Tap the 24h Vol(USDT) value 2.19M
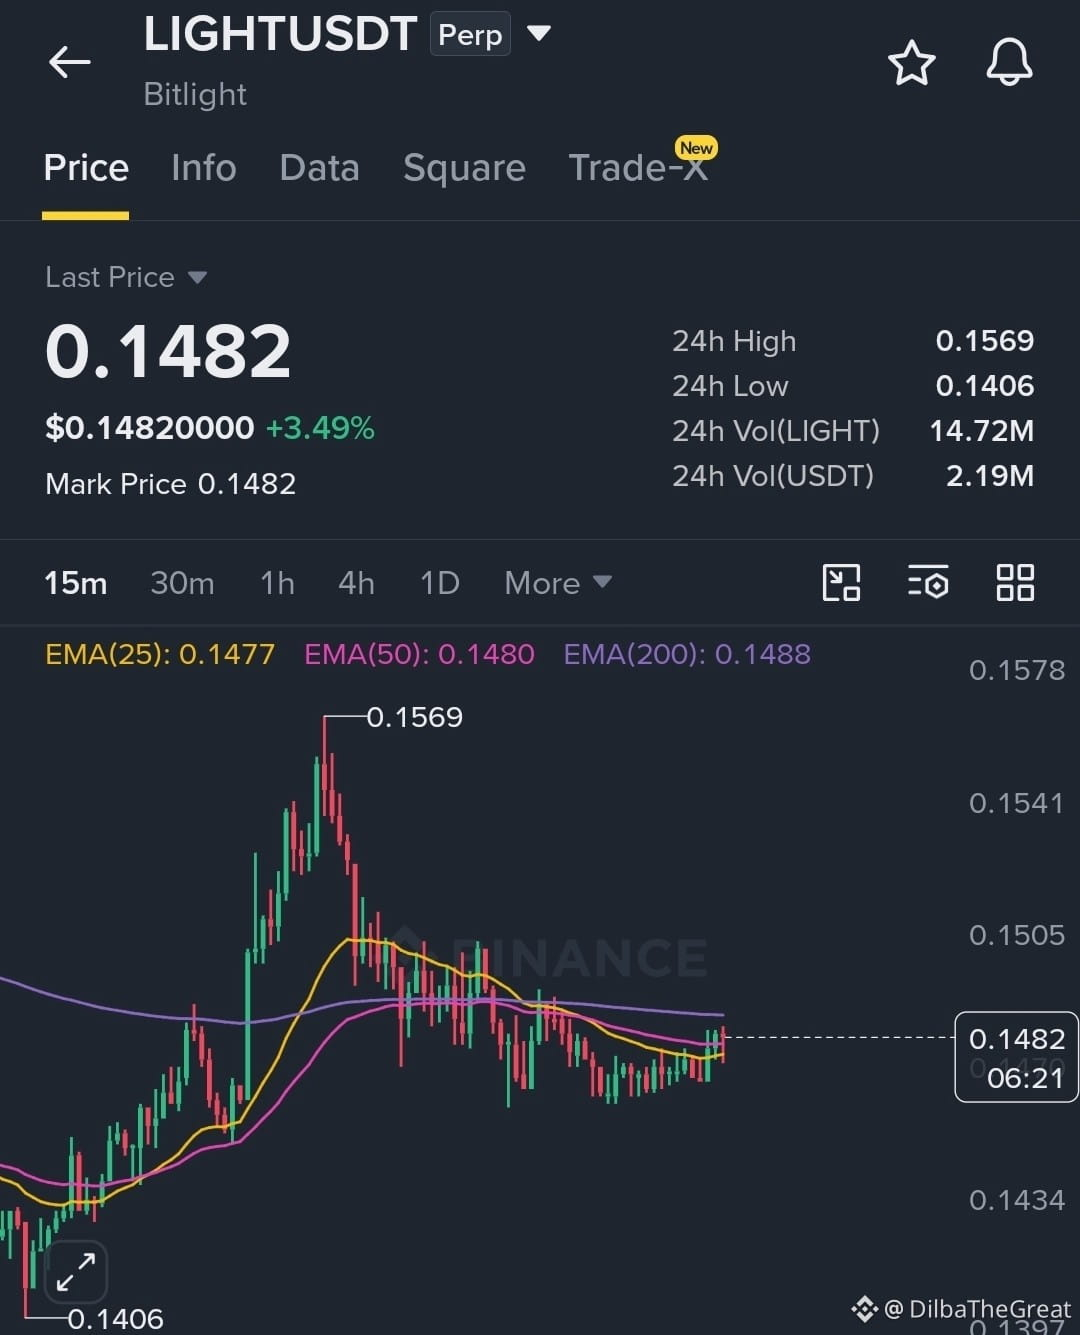 point(990,476)
